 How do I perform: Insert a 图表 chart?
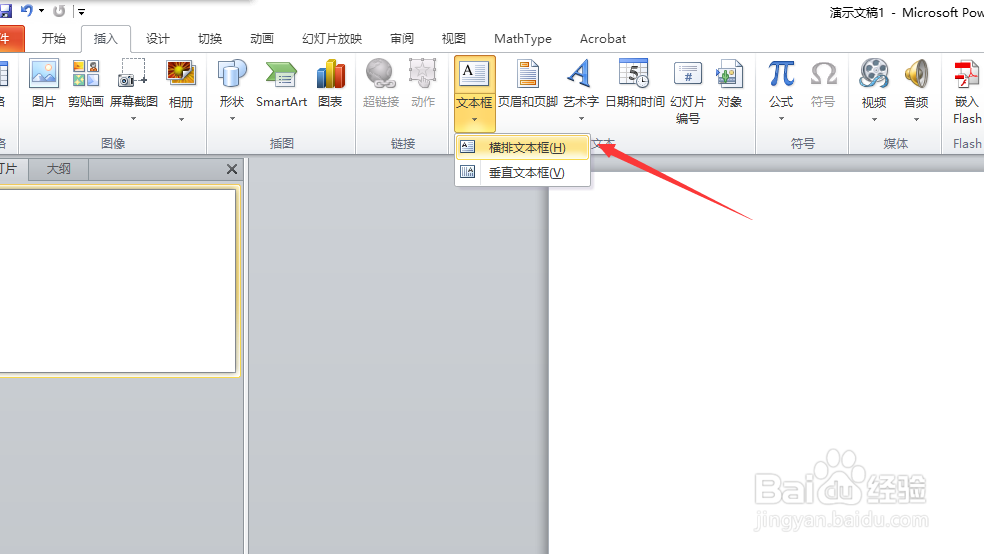pyautogui.click(x=330, y=83)
